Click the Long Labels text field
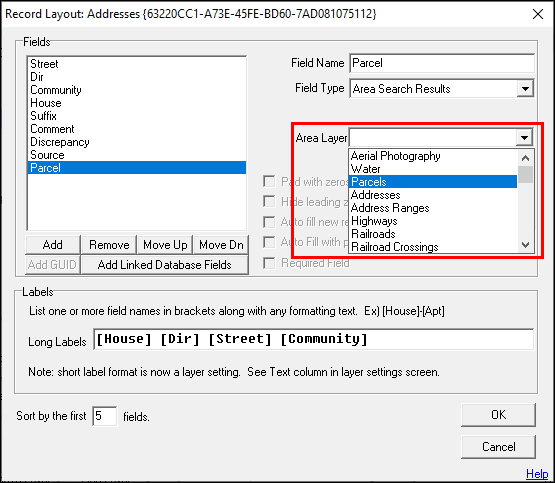This screenshot has width=555, height=483. pos(314,339)
